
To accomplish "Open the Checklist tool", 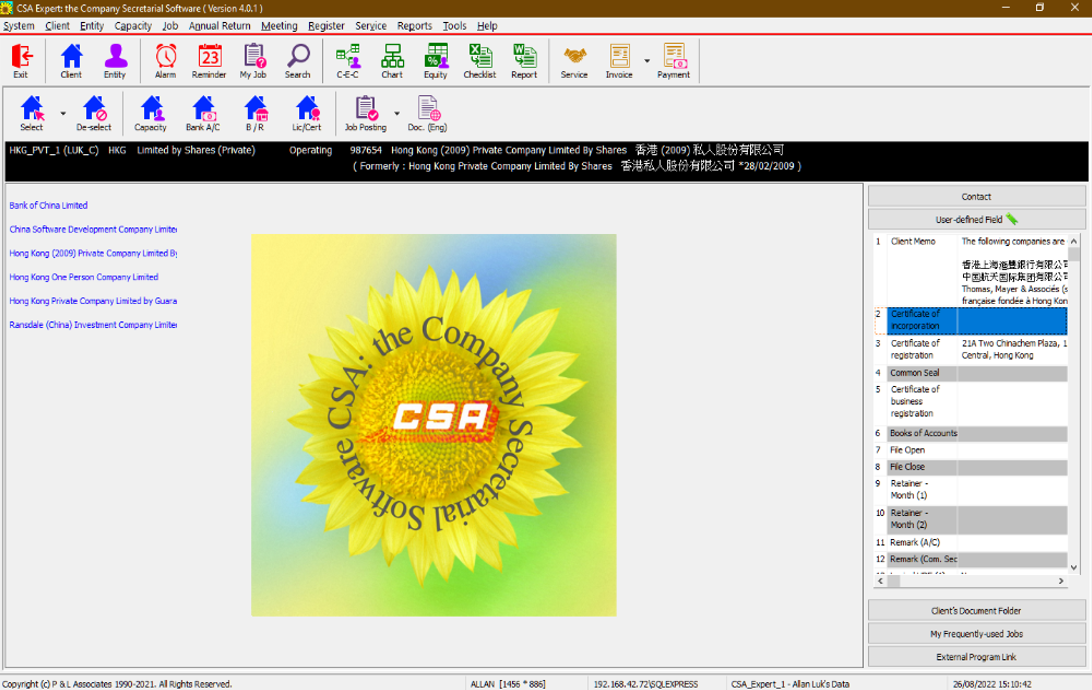I will point(479,61).
